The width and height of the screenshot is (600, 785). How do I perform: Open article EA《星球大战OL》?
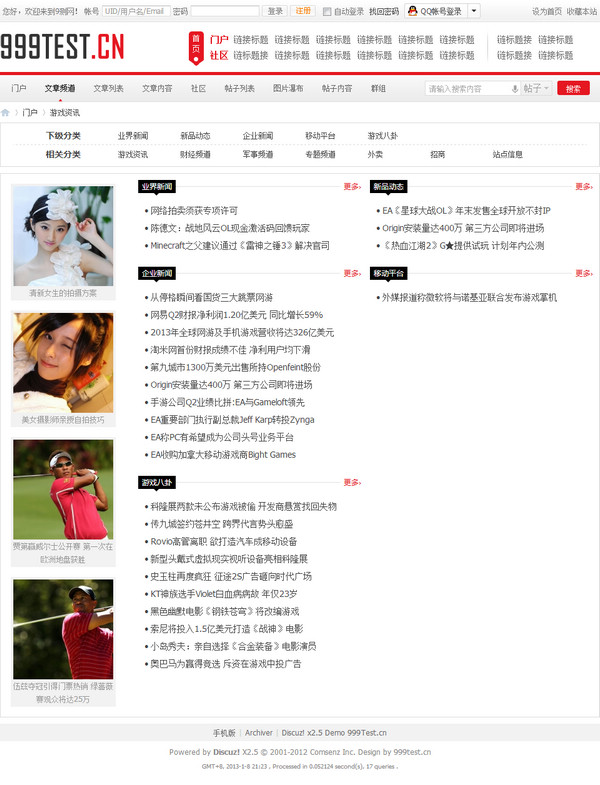click(466, 211)
